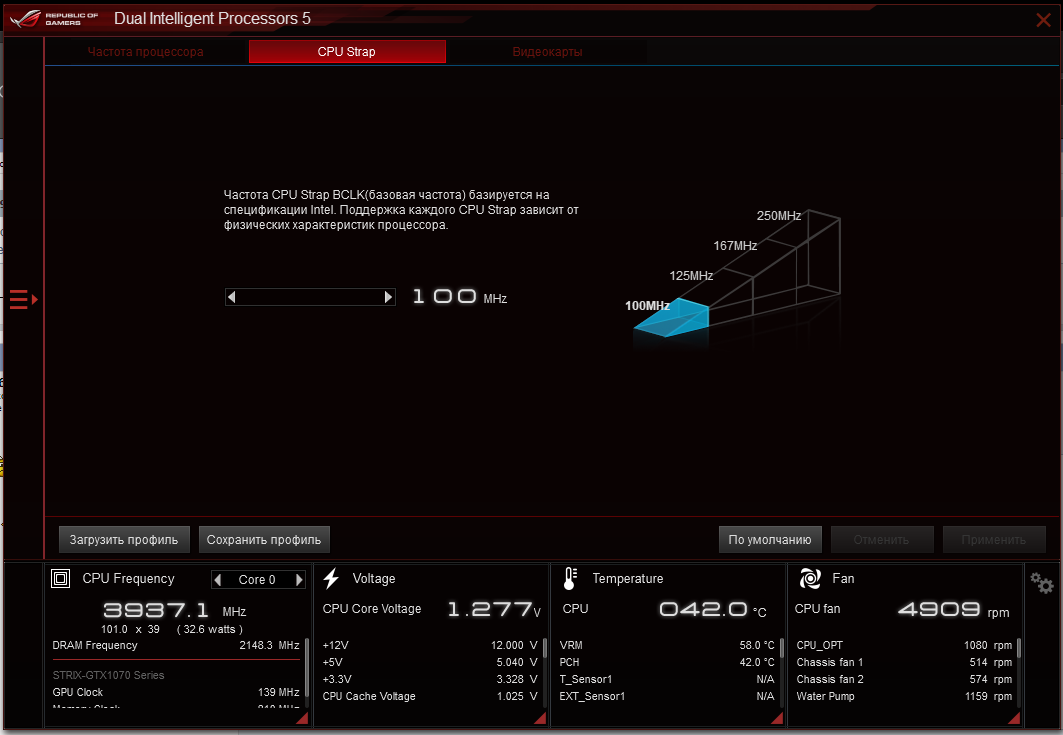Click По умолчанию button
Viewport: 1063px width, 735px height.
[769, 540]
